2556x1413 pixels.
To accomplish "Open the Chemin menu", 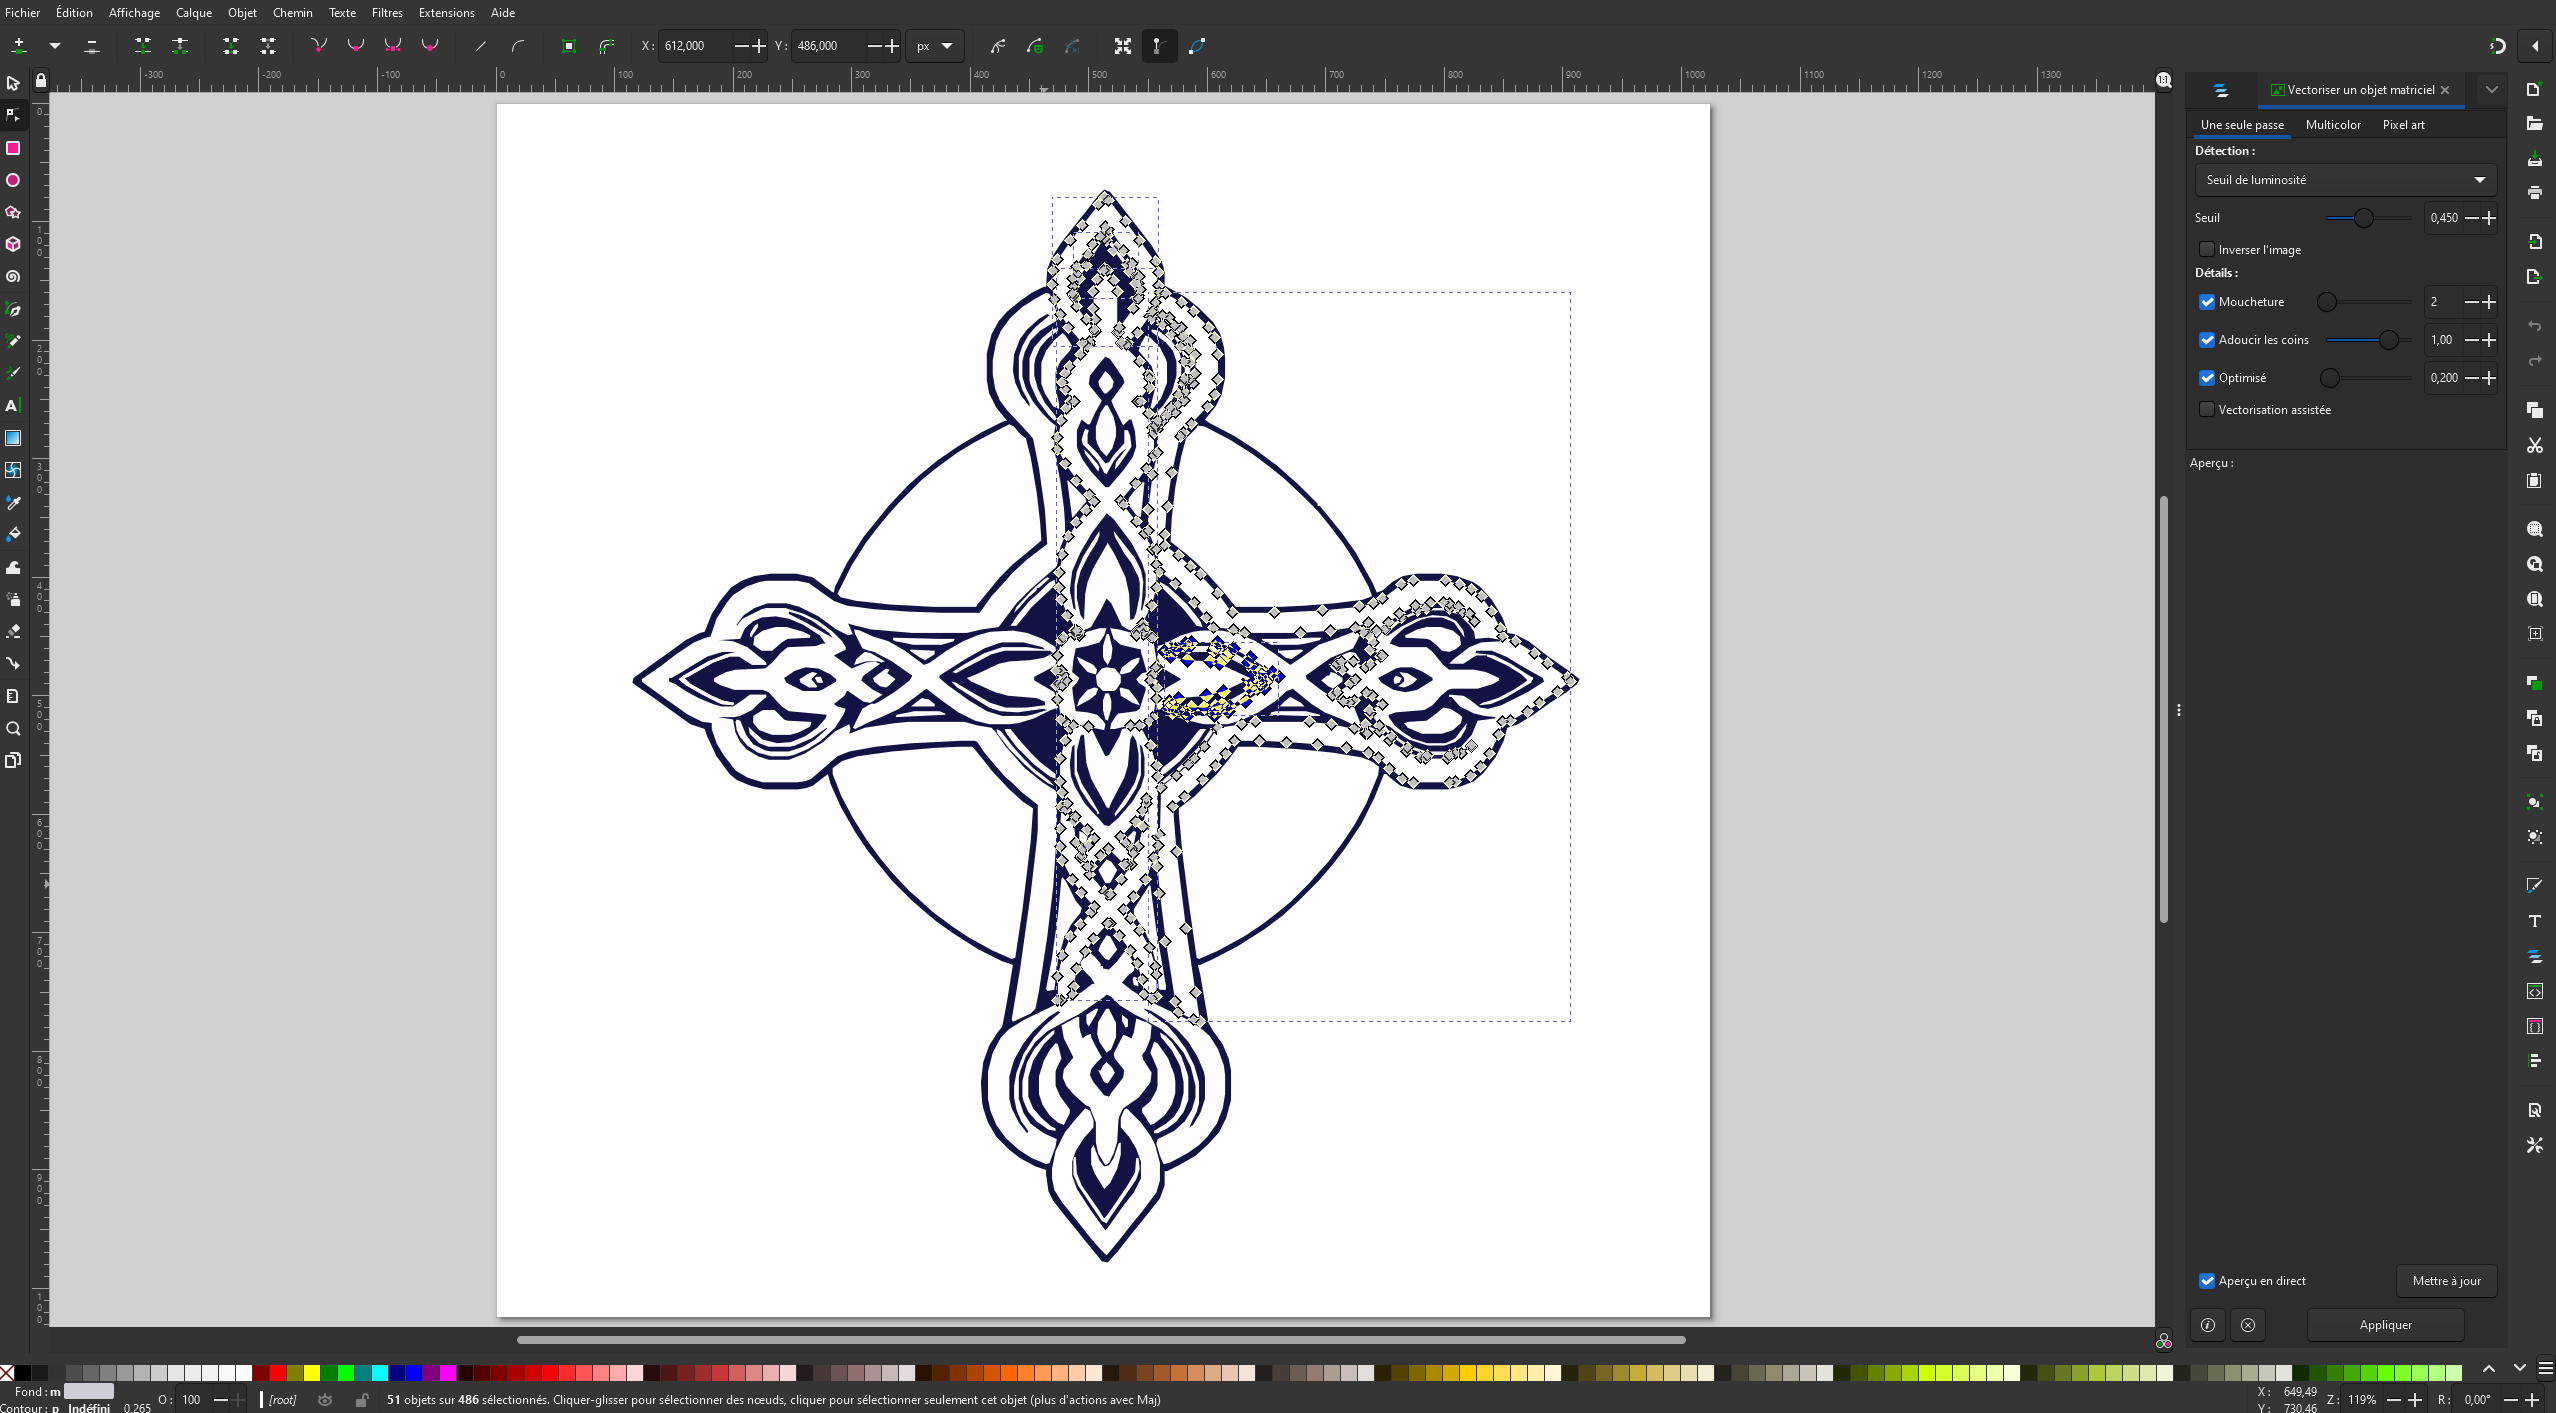I will click(292, 13).
